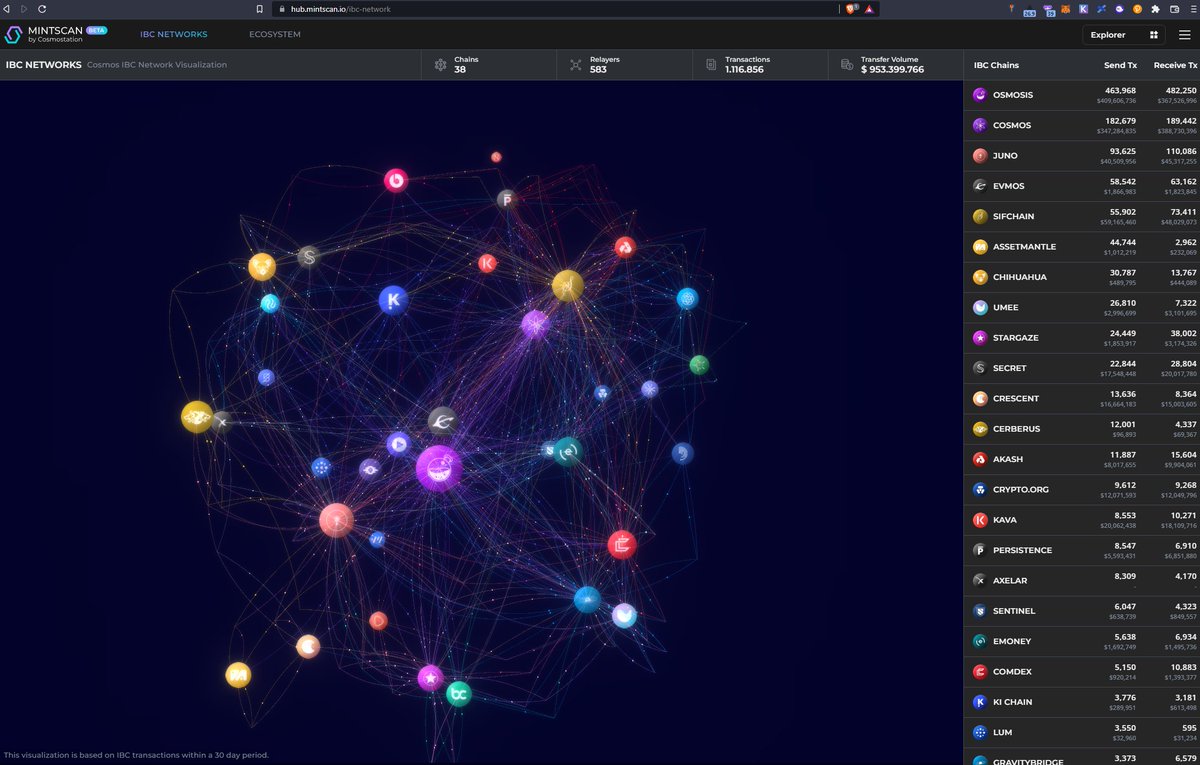Select the Sifchain gold node in the graph
1200x765 pixels.
tap(568, 285)
